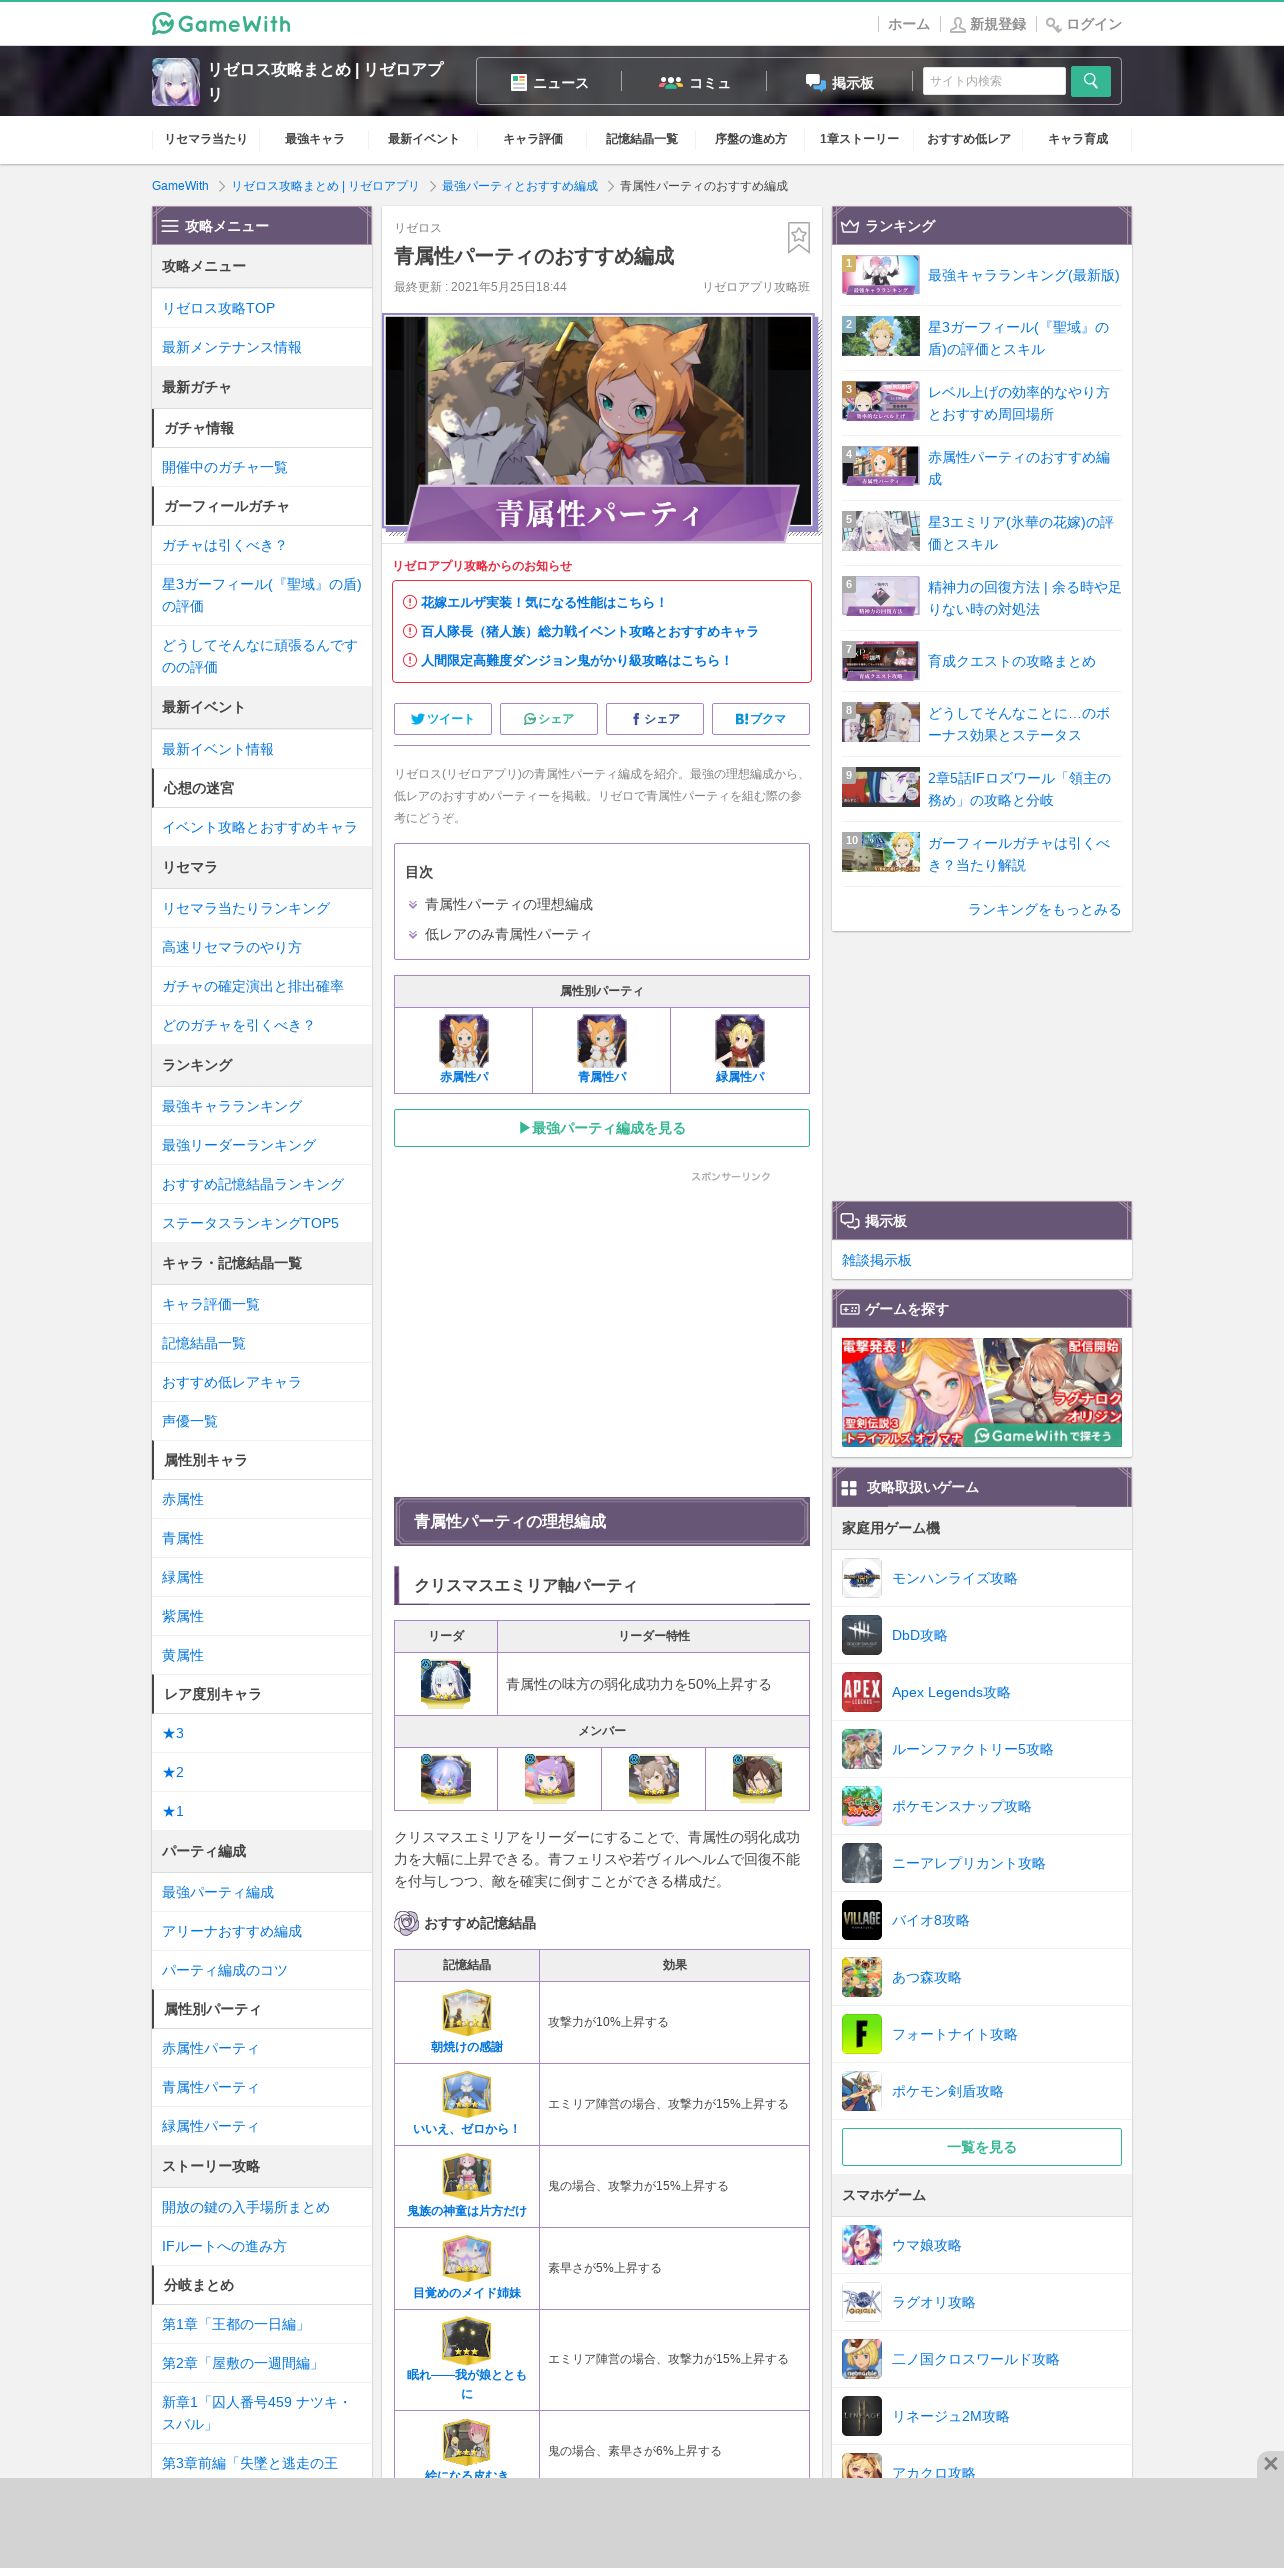The image size is (1284, 2568).
Task: Select おすすめ低レア in navigation menu
Action: [x=969, y=139]
